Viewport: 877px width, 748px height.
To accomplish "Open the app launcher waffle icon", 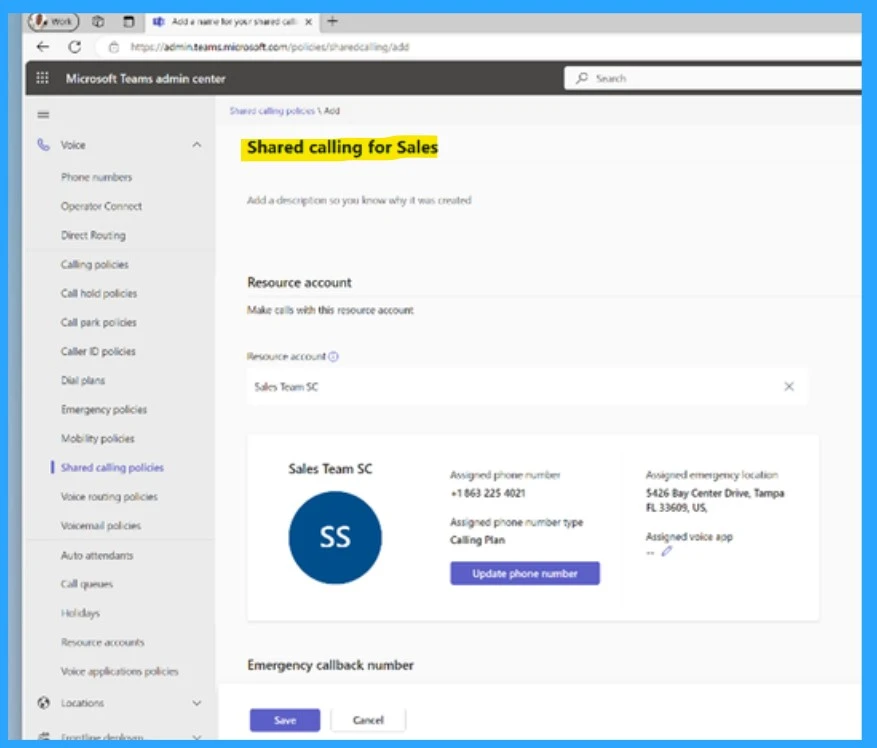I will click(x=43, y=78).
